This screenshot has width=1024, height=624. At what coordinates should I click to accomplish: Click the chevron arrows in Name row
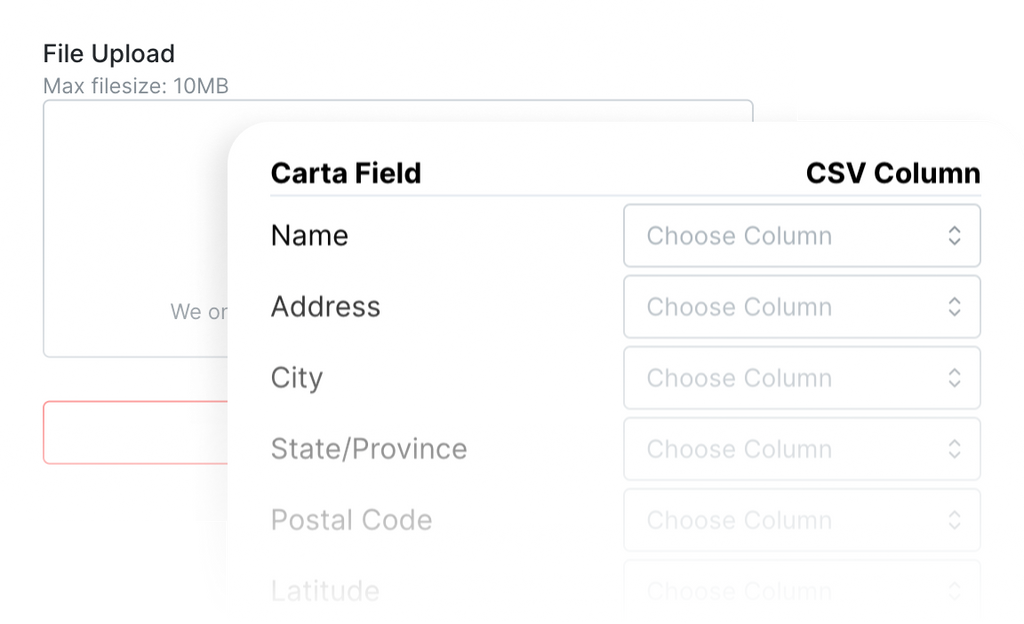click(x=955, y=236)
